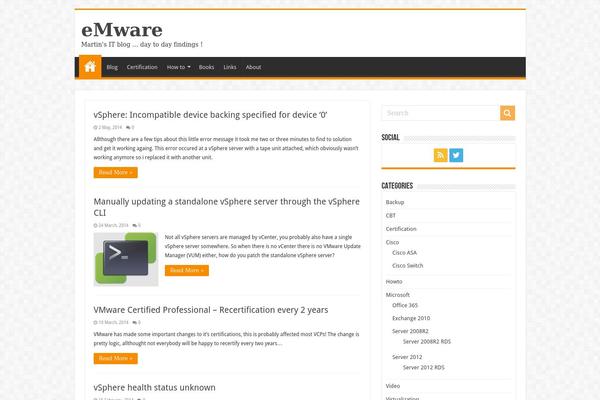Click the eMware site title
Image resolution: width=600 pixels, height=400 pixels.
pyautogui.click(x=122, y=30)
